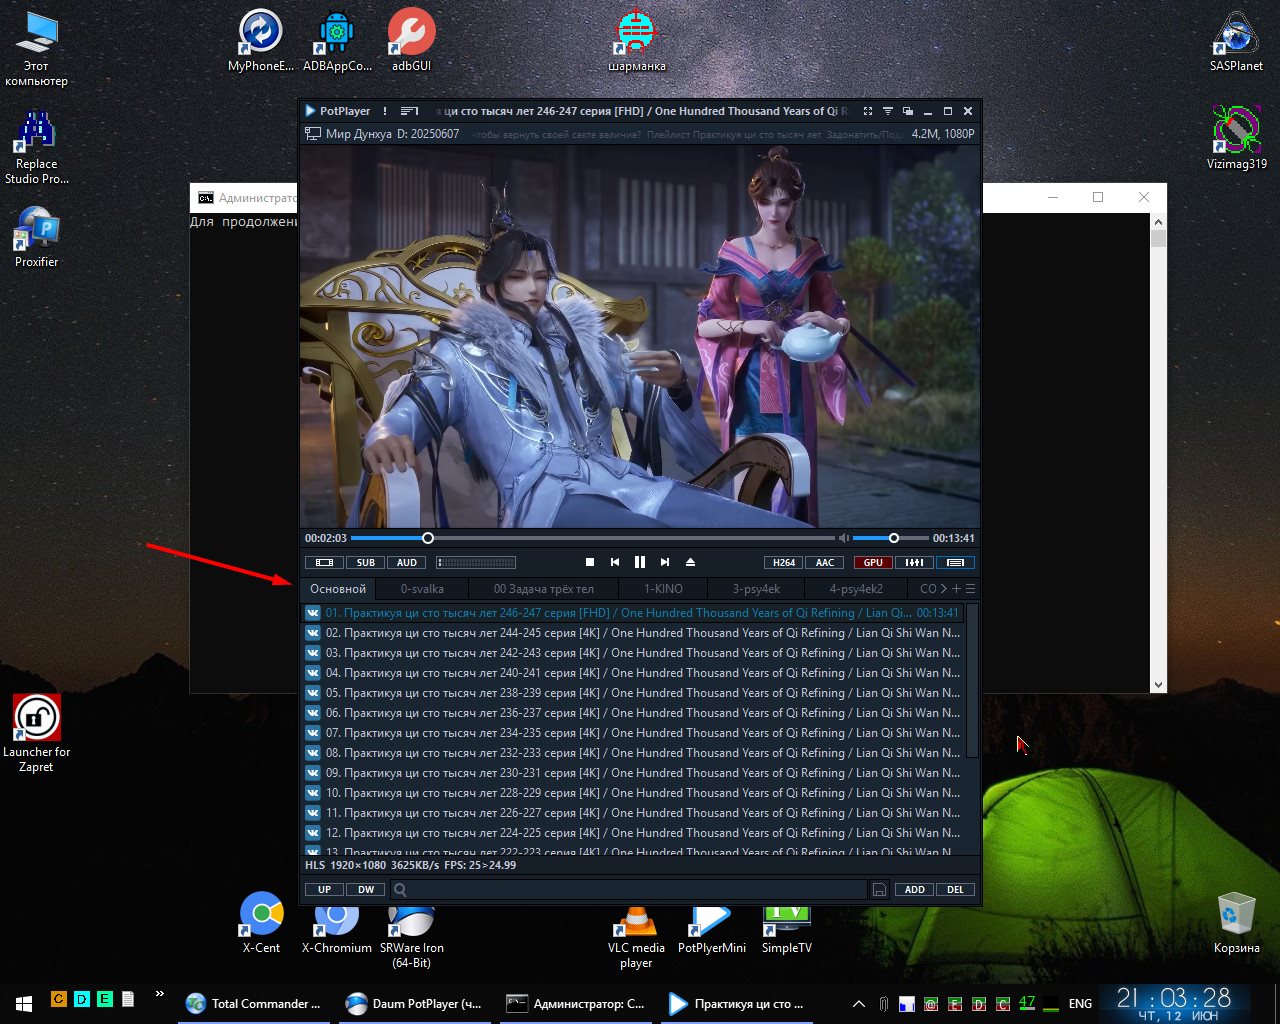Show more playlist tabs with right chevron
1280x1024 pixels.
[x=943, y=589]
